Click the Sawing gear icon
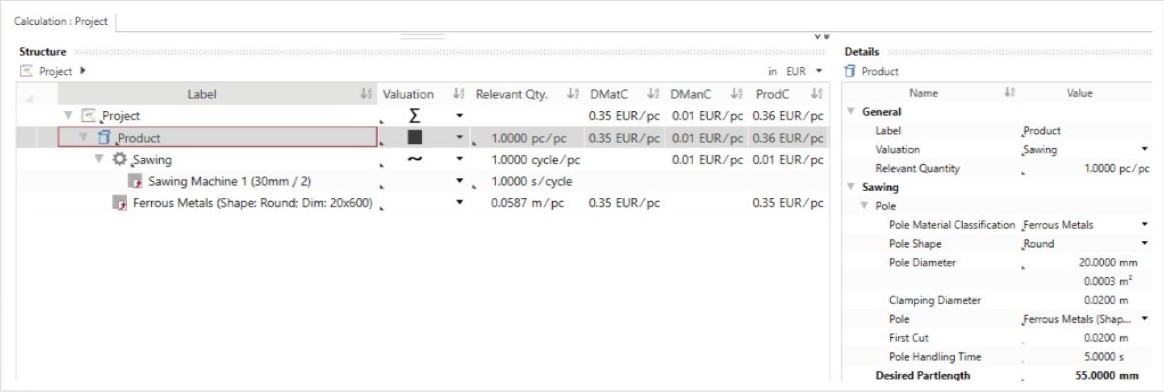Screen dimensions: 1164x392 pyautogui.click(x=120, y=159)
